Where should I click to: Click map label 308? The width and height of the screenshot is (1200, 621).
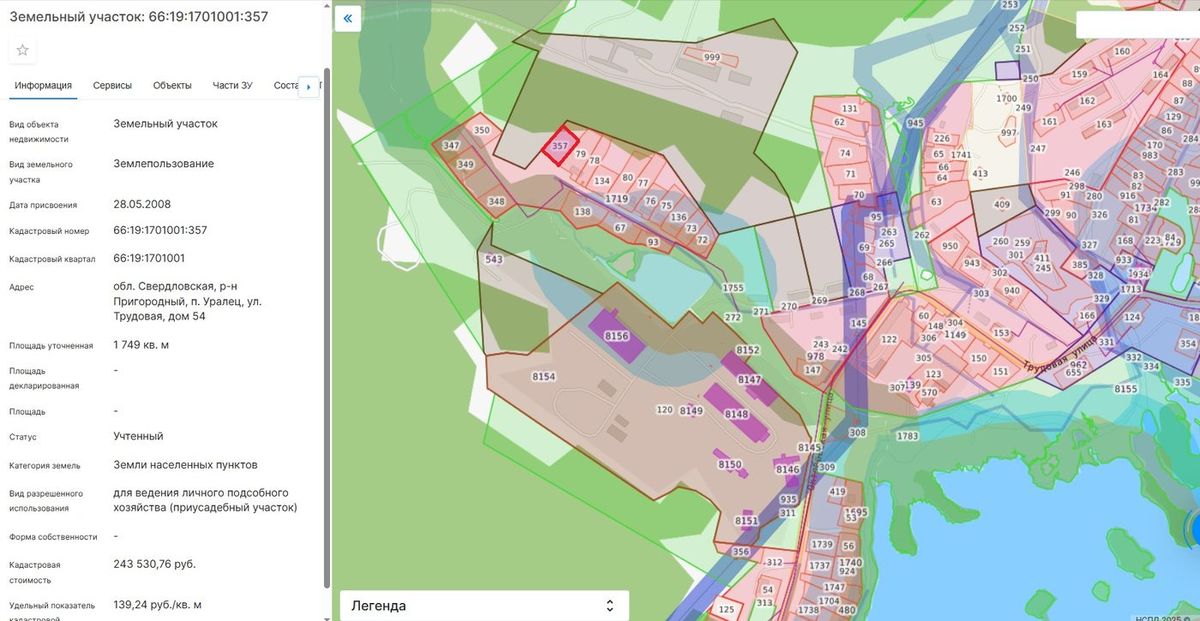(857, 433)
